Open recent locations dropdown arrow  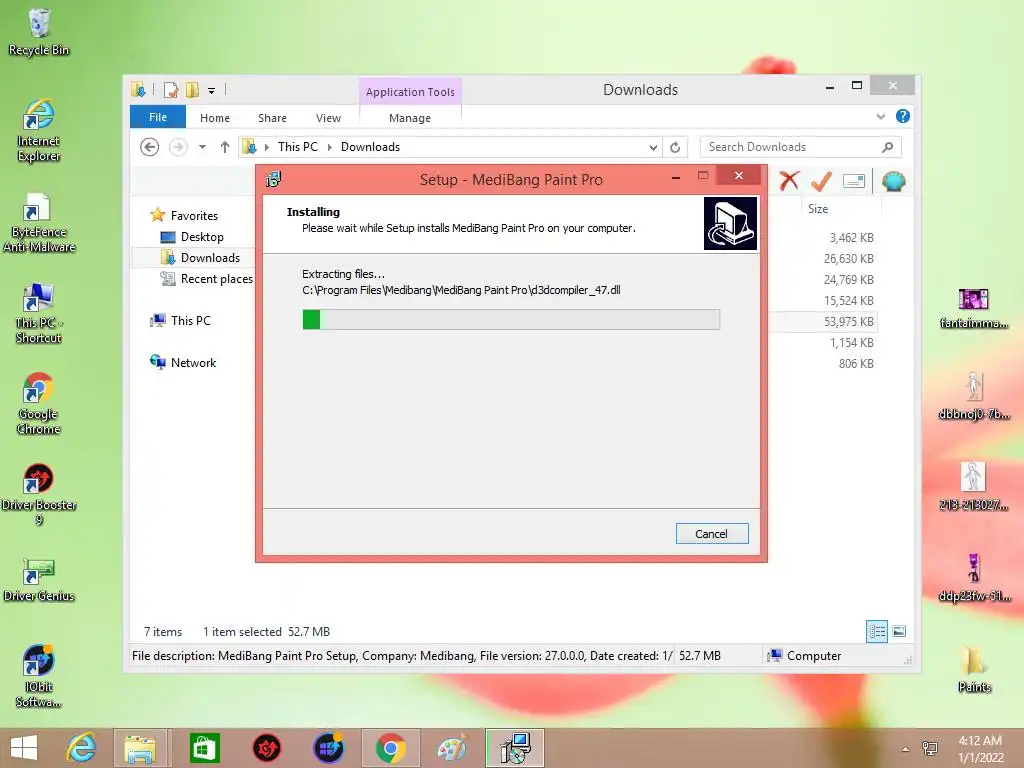pos(202,147)
